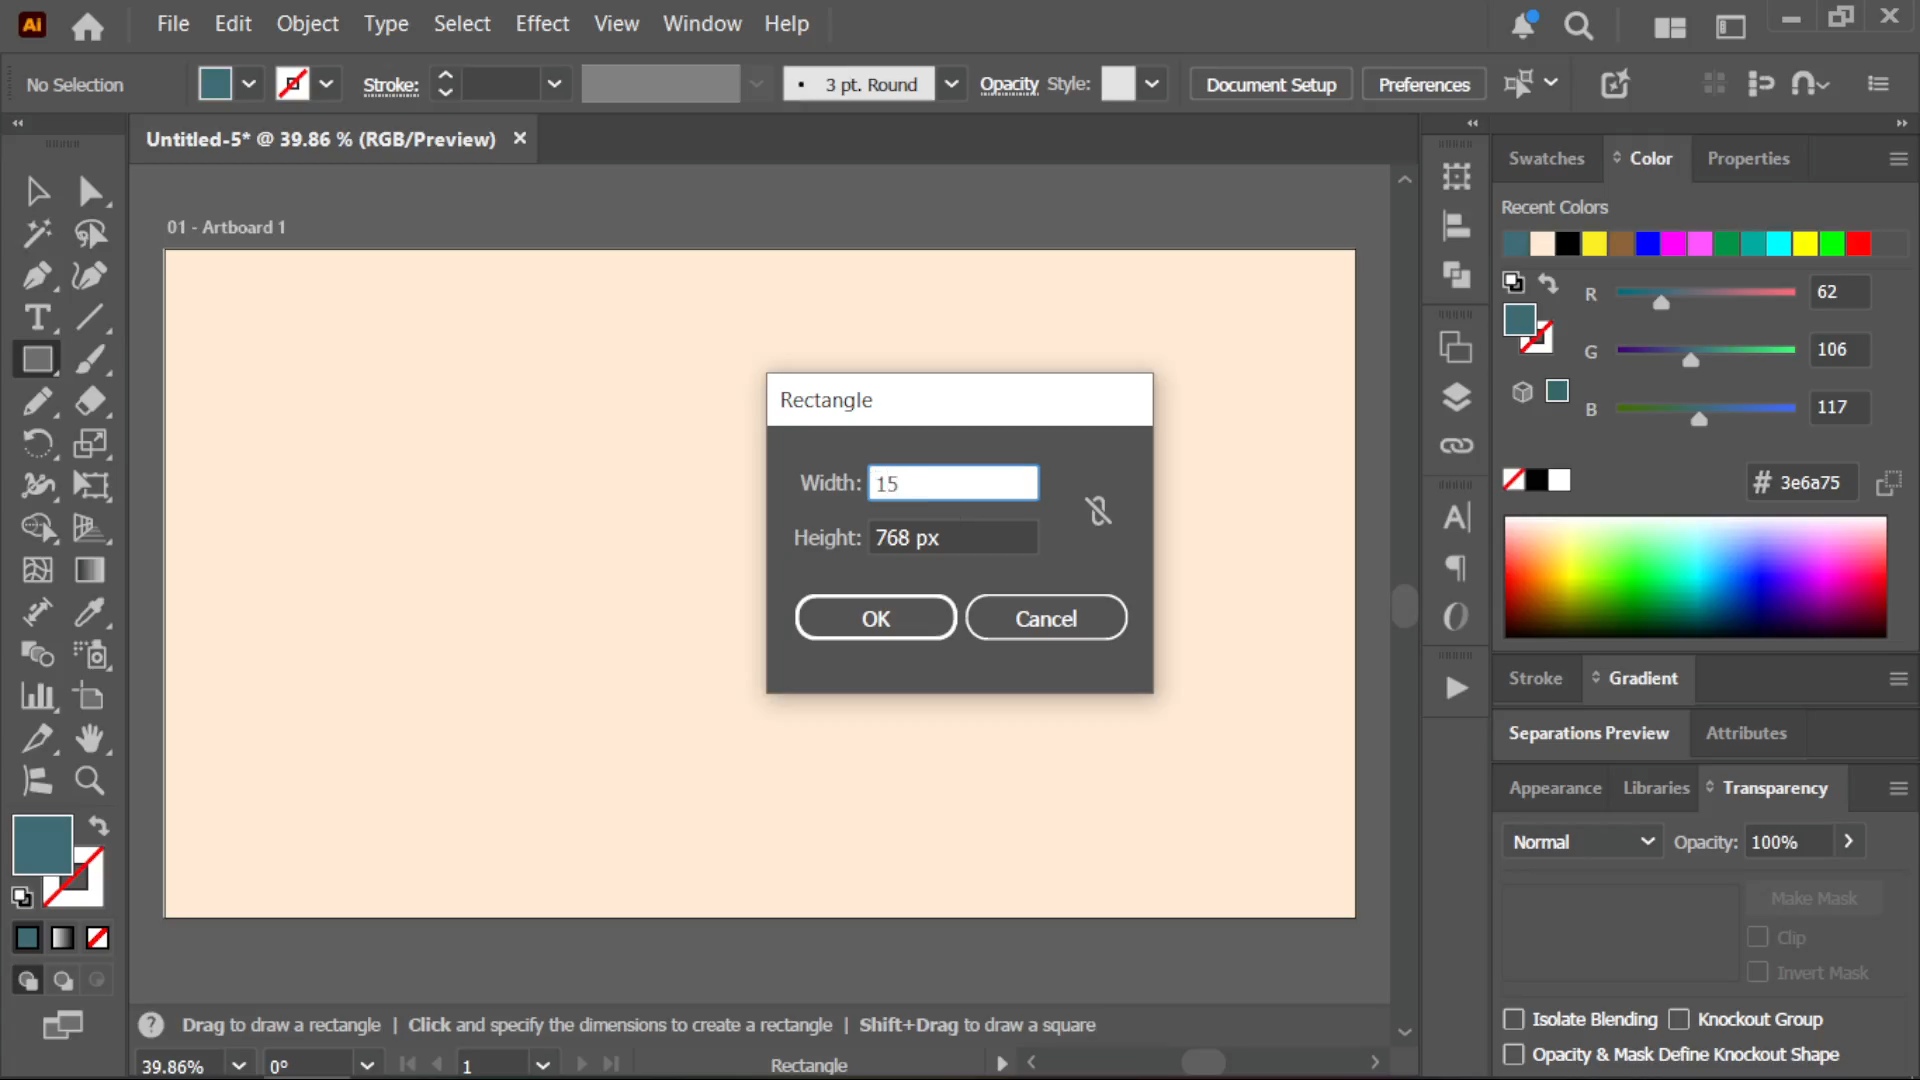Select the Gradient tool
Image resolution: width=1920 pixels, height=1080 pixels.
(90, 569)
